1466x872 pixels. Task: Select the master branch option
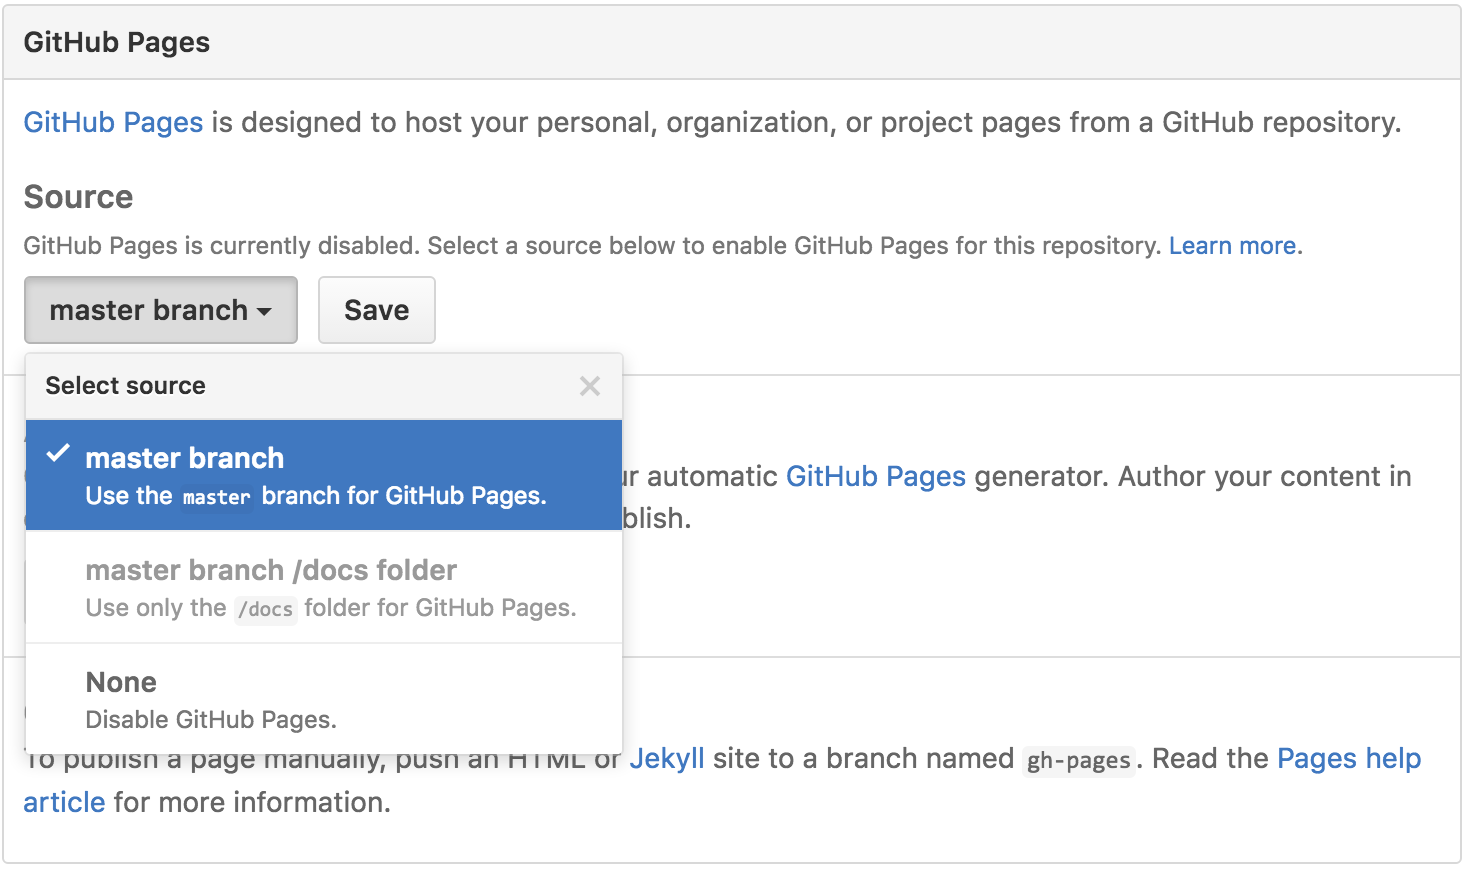(x=324, y=475)
